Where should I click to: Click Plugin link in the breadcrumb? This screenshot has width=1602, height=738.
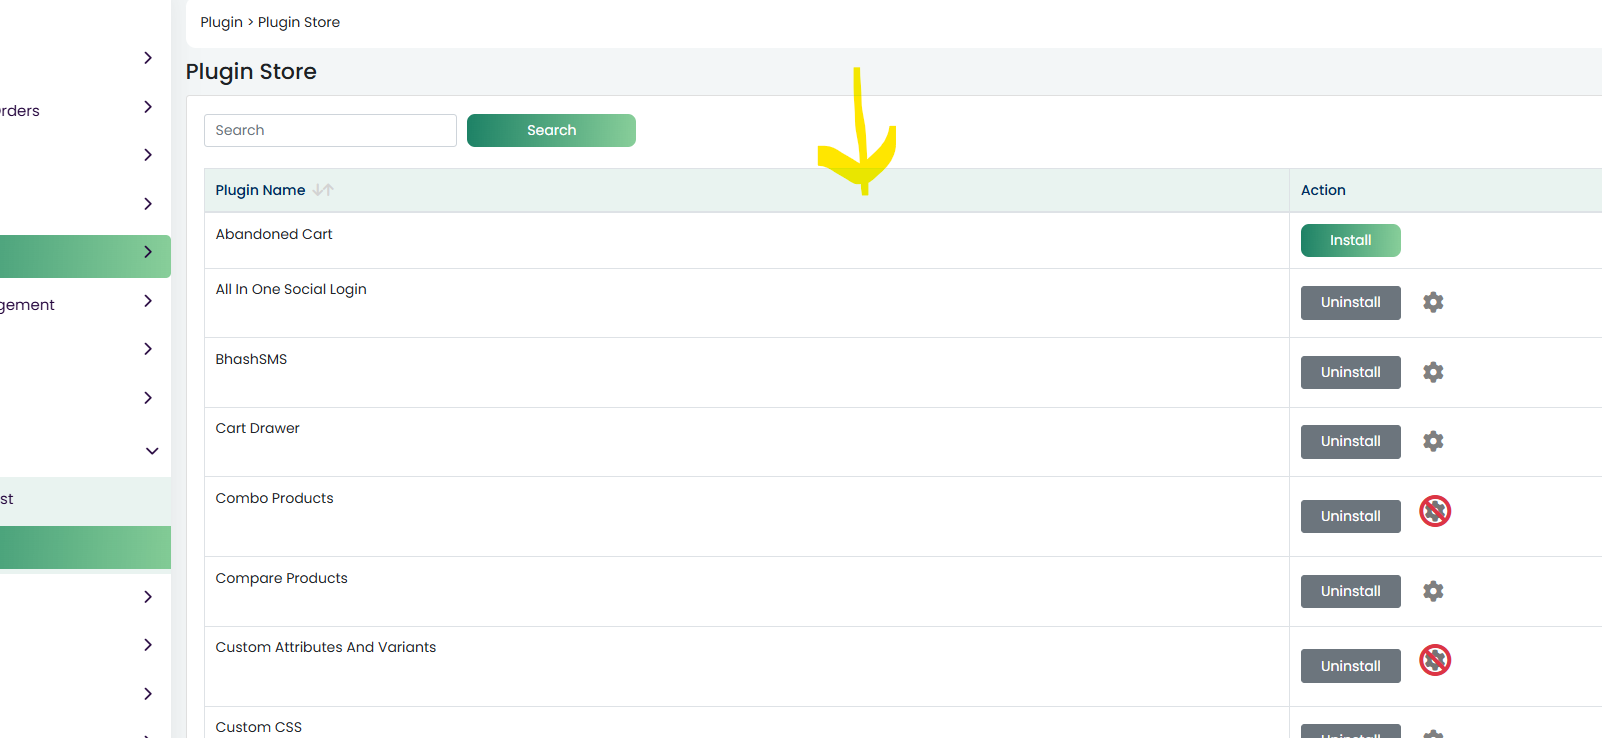(x=221, y=22)
